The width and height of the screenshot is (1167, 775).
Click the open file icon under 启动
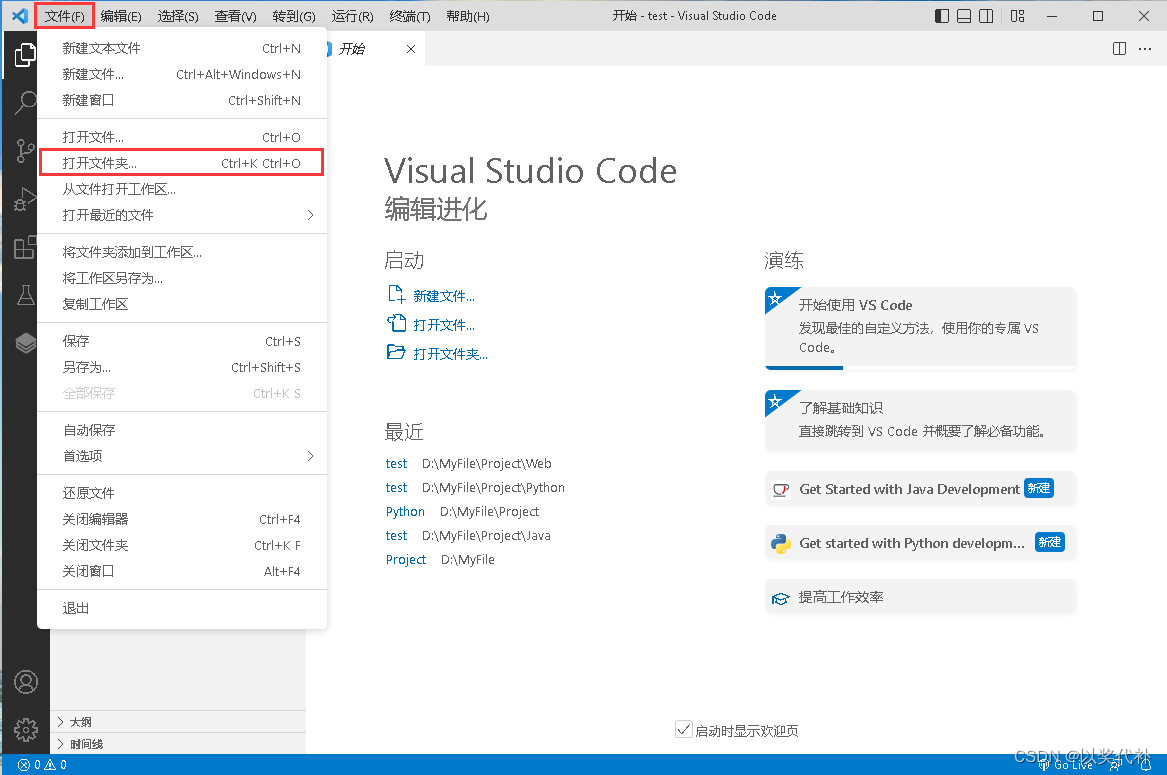point(396,323)
